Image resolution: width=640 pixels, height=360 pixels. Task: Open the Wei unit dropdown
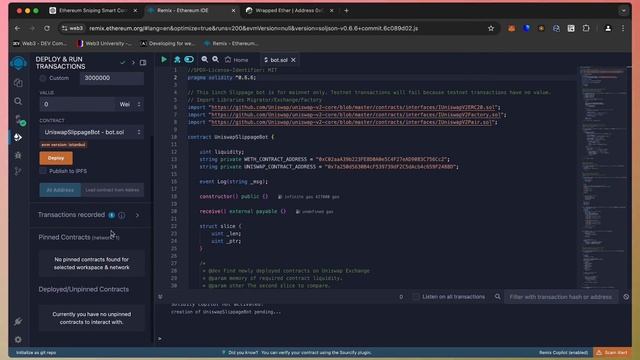click(130, 104)
